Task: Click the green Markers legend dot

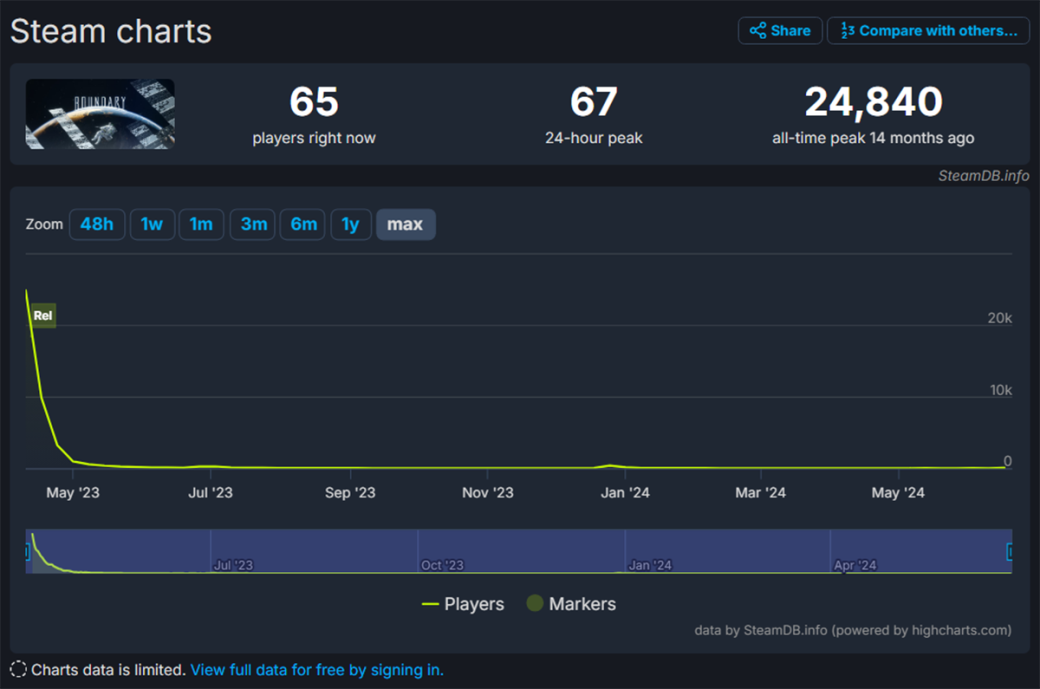Action: (x=535, y=603)
